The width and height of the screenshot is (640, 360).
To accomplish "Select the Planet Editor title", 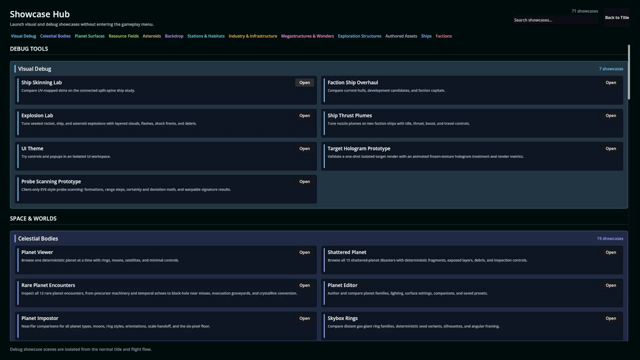I will click(x=342, y=285).
